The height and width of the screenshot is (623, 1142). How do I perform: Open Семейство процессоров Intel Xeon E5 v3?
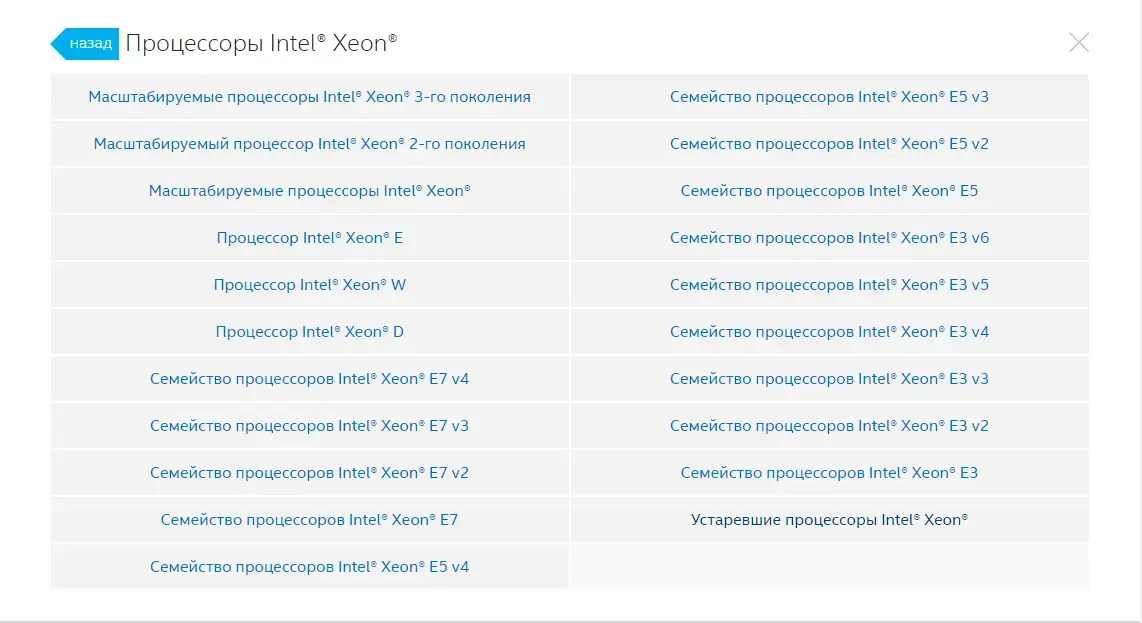830,97
